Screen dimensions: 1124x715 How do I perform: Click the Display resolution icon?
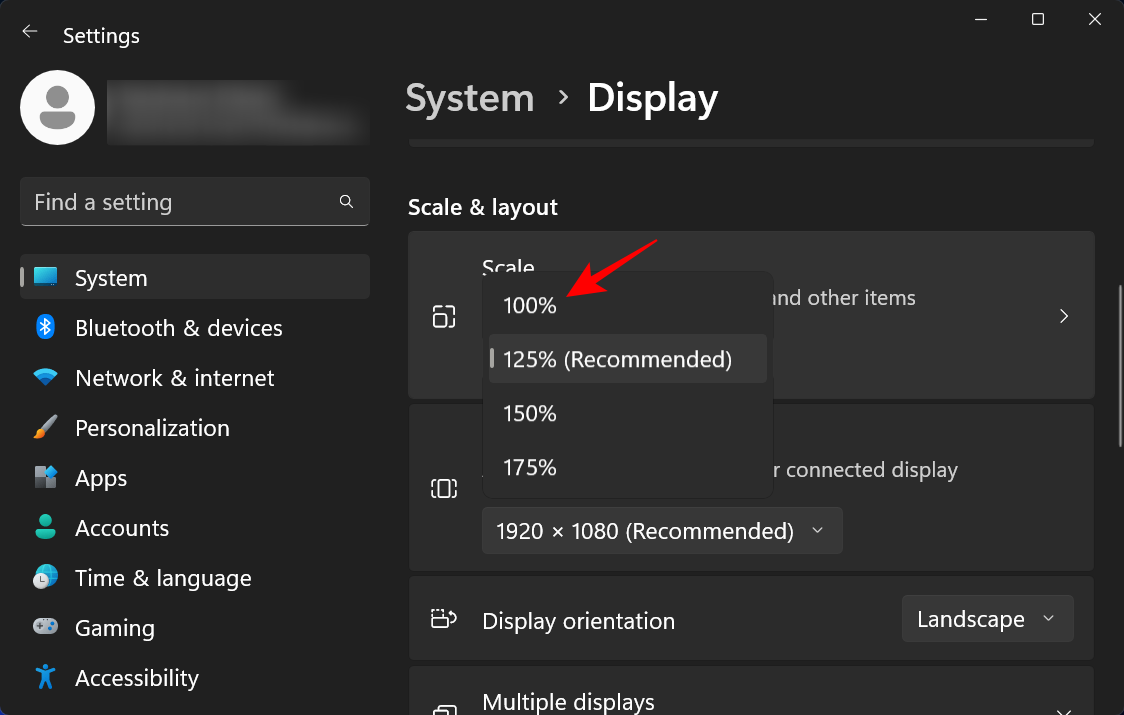pos(444,487)
